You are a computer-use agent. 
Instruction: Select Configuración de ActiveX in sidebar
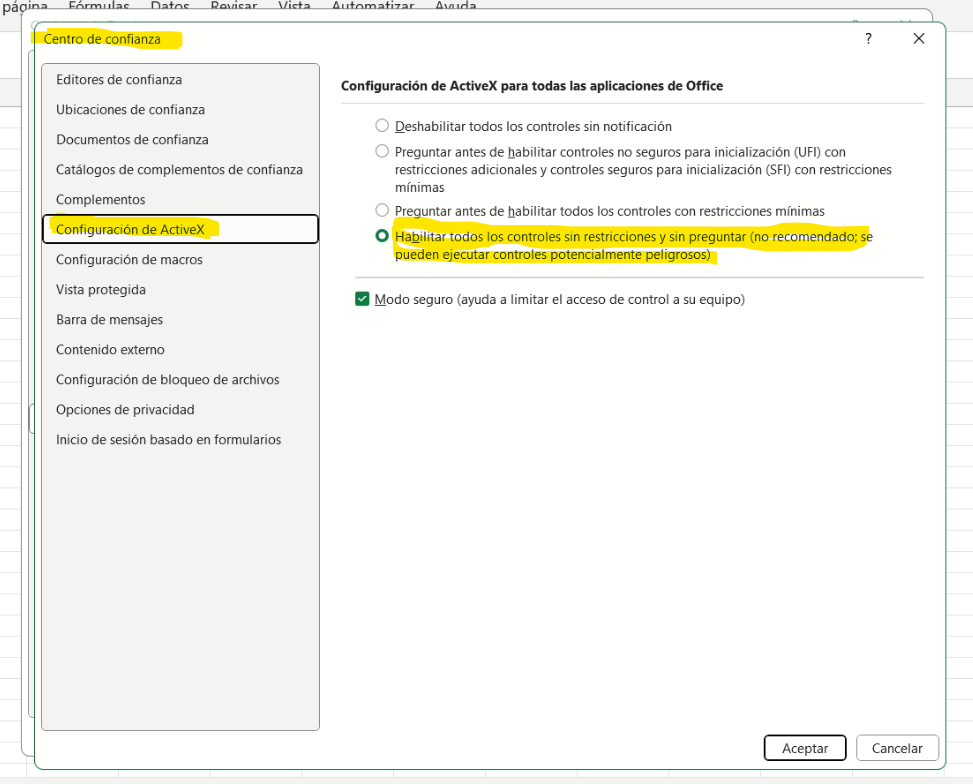click(180, 229)
